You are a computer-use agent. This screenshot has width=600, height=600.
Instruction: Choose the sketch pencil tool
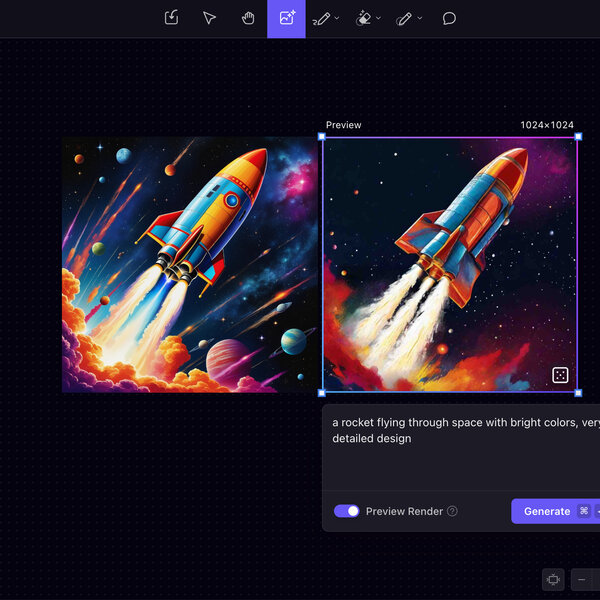click(321, 18)
